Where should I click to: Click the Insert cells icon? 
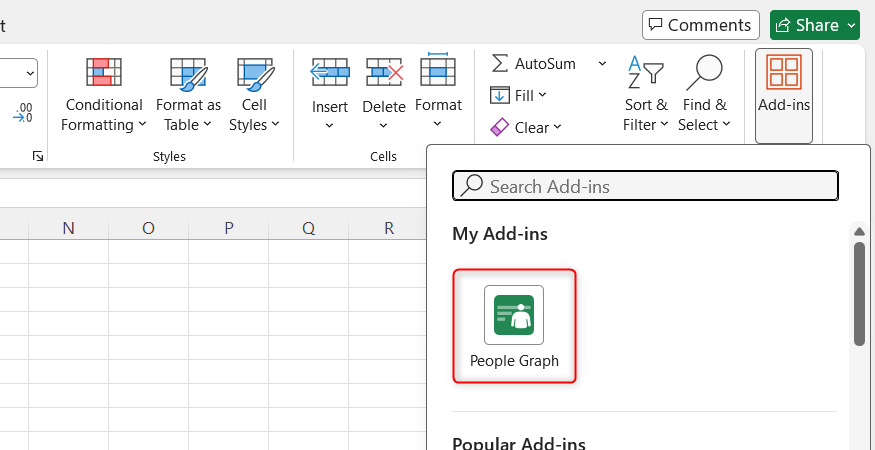[330, 72]
